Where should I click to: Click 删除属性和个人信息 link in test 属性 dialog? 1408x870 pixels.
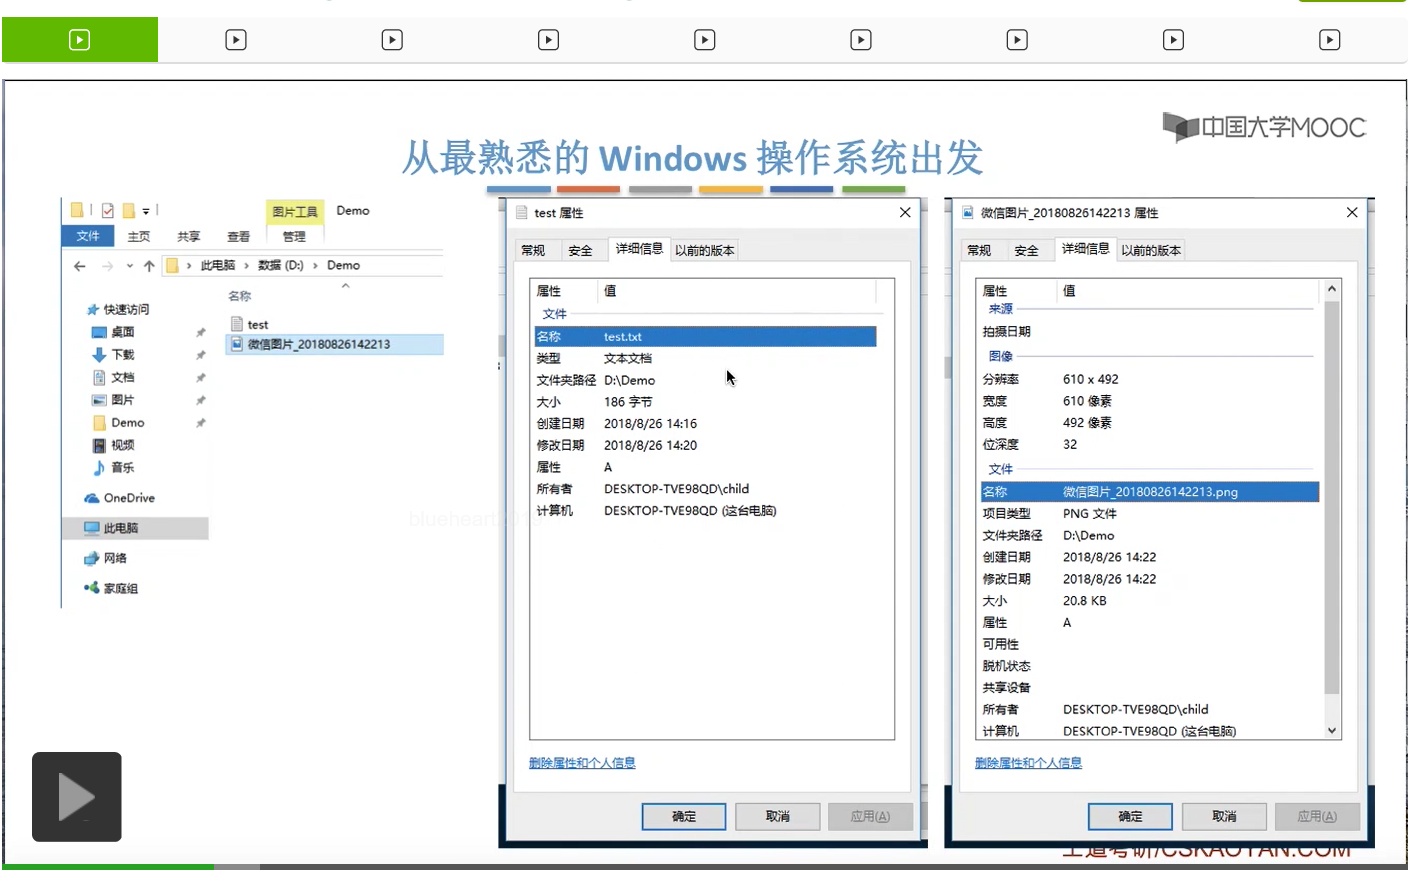[x=582, y=763]
